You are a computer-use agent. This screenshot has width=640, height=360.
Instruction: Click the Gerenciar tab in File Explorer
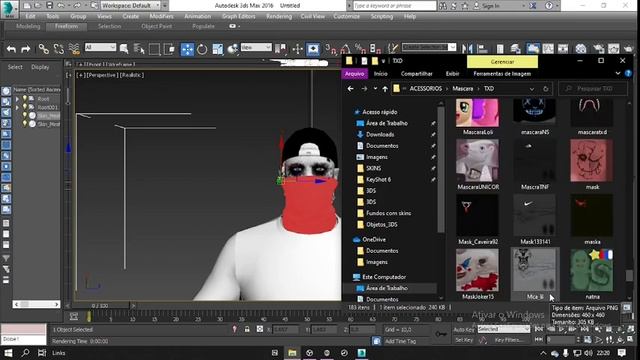click(502, 62)
